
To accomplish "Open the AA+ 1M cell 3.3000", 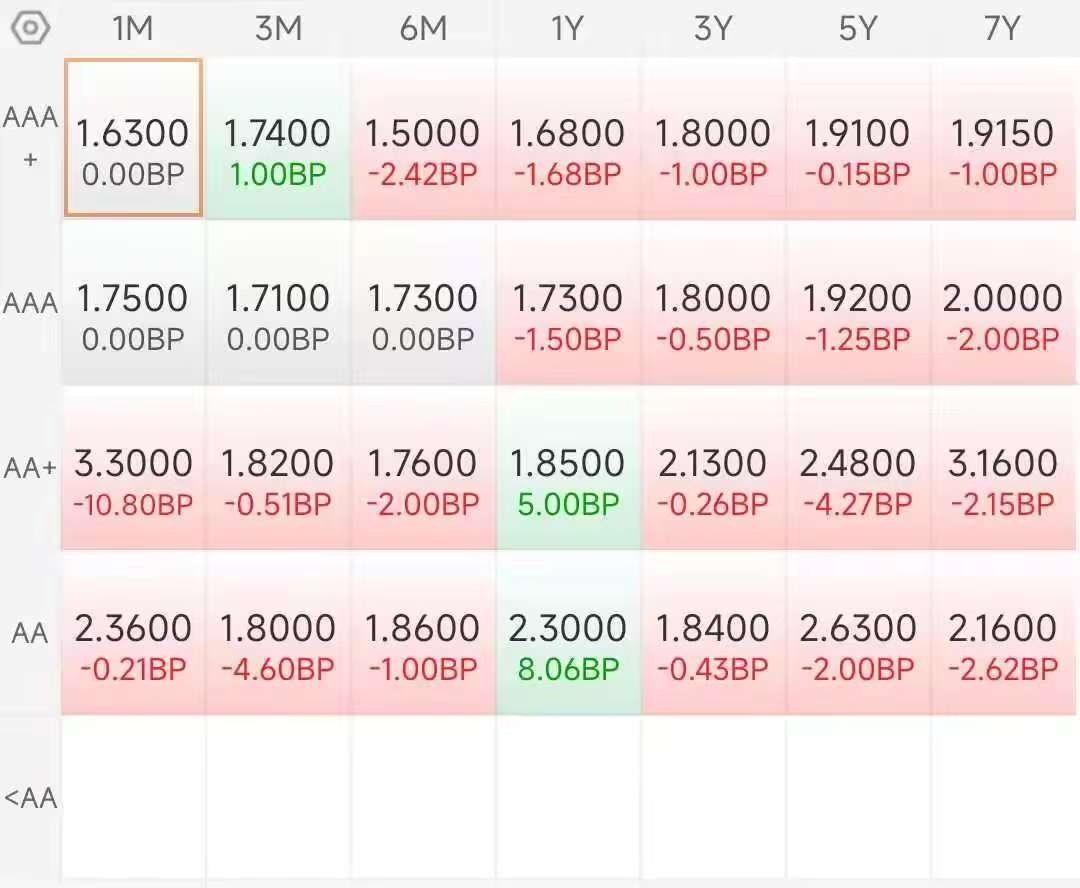I will [x=134, y=468].
